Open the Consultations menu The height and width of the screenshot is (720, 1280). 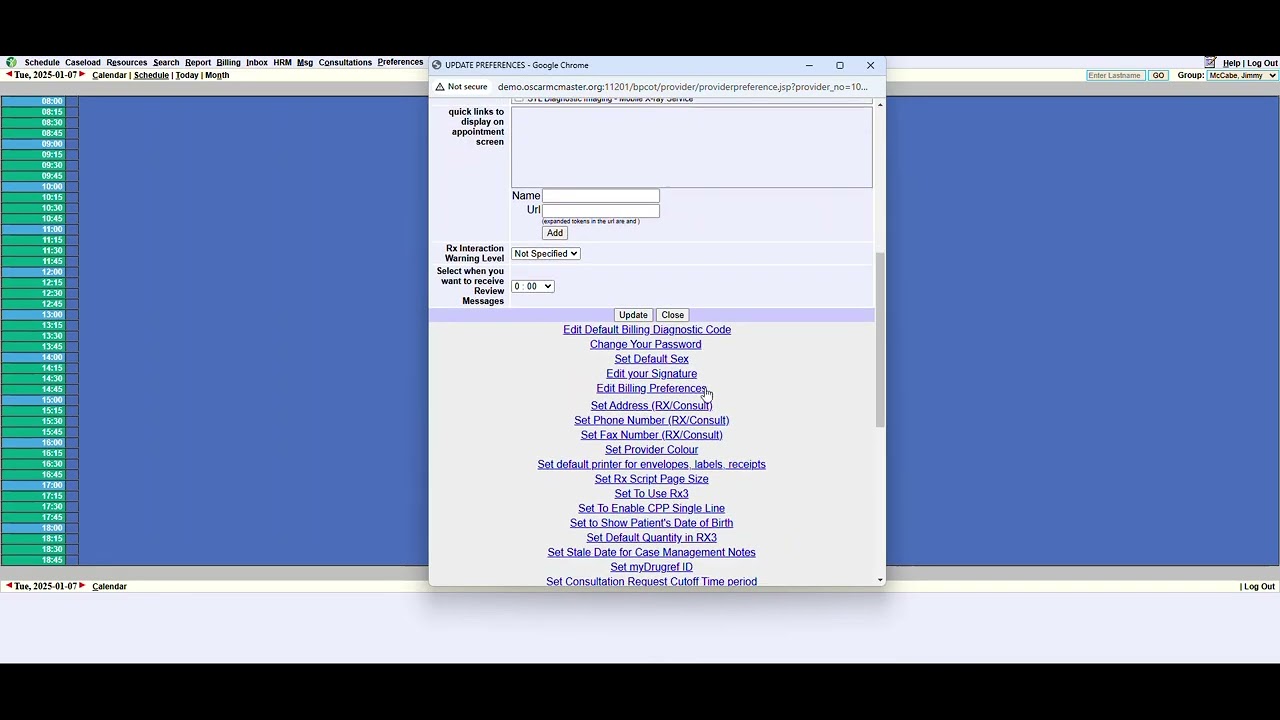(345, 62)
